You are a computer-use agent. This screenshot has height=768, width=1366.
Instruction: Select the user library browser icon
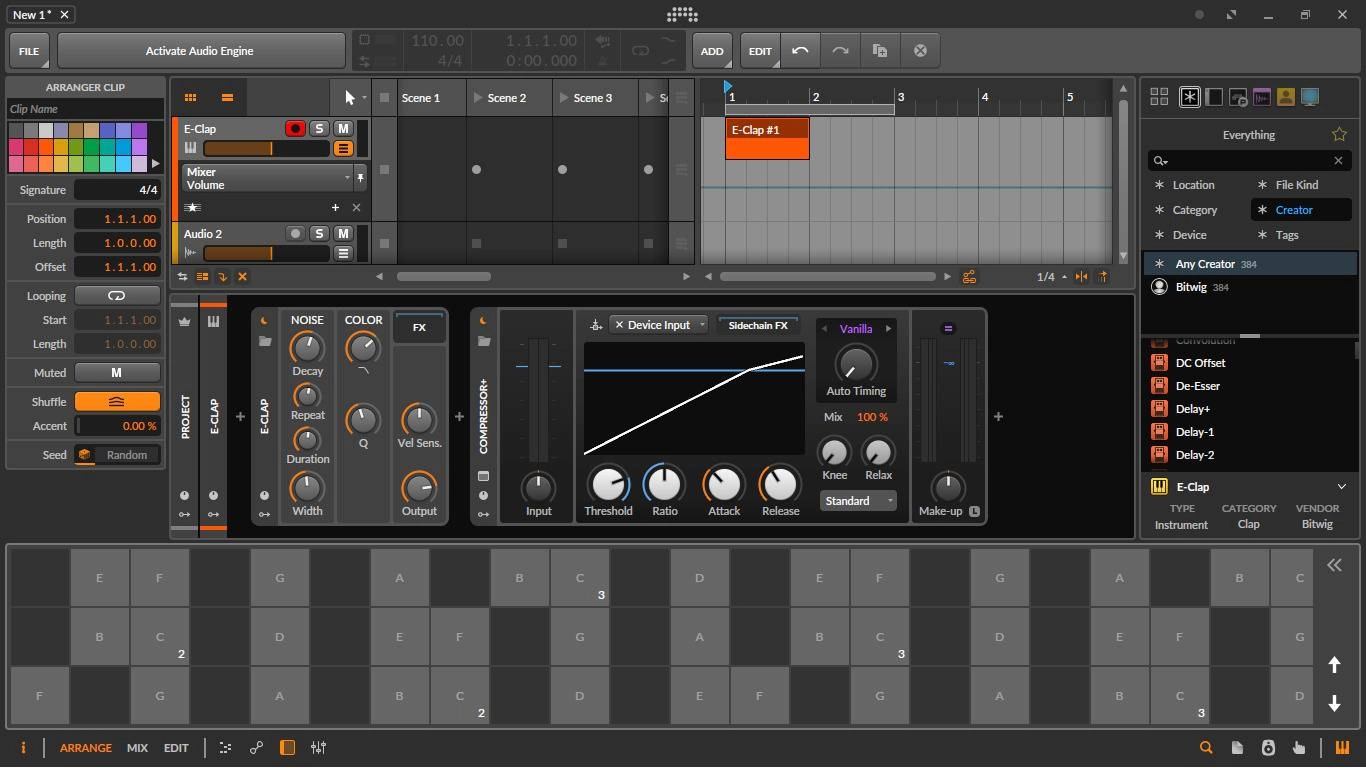[x=1286, y=97]
